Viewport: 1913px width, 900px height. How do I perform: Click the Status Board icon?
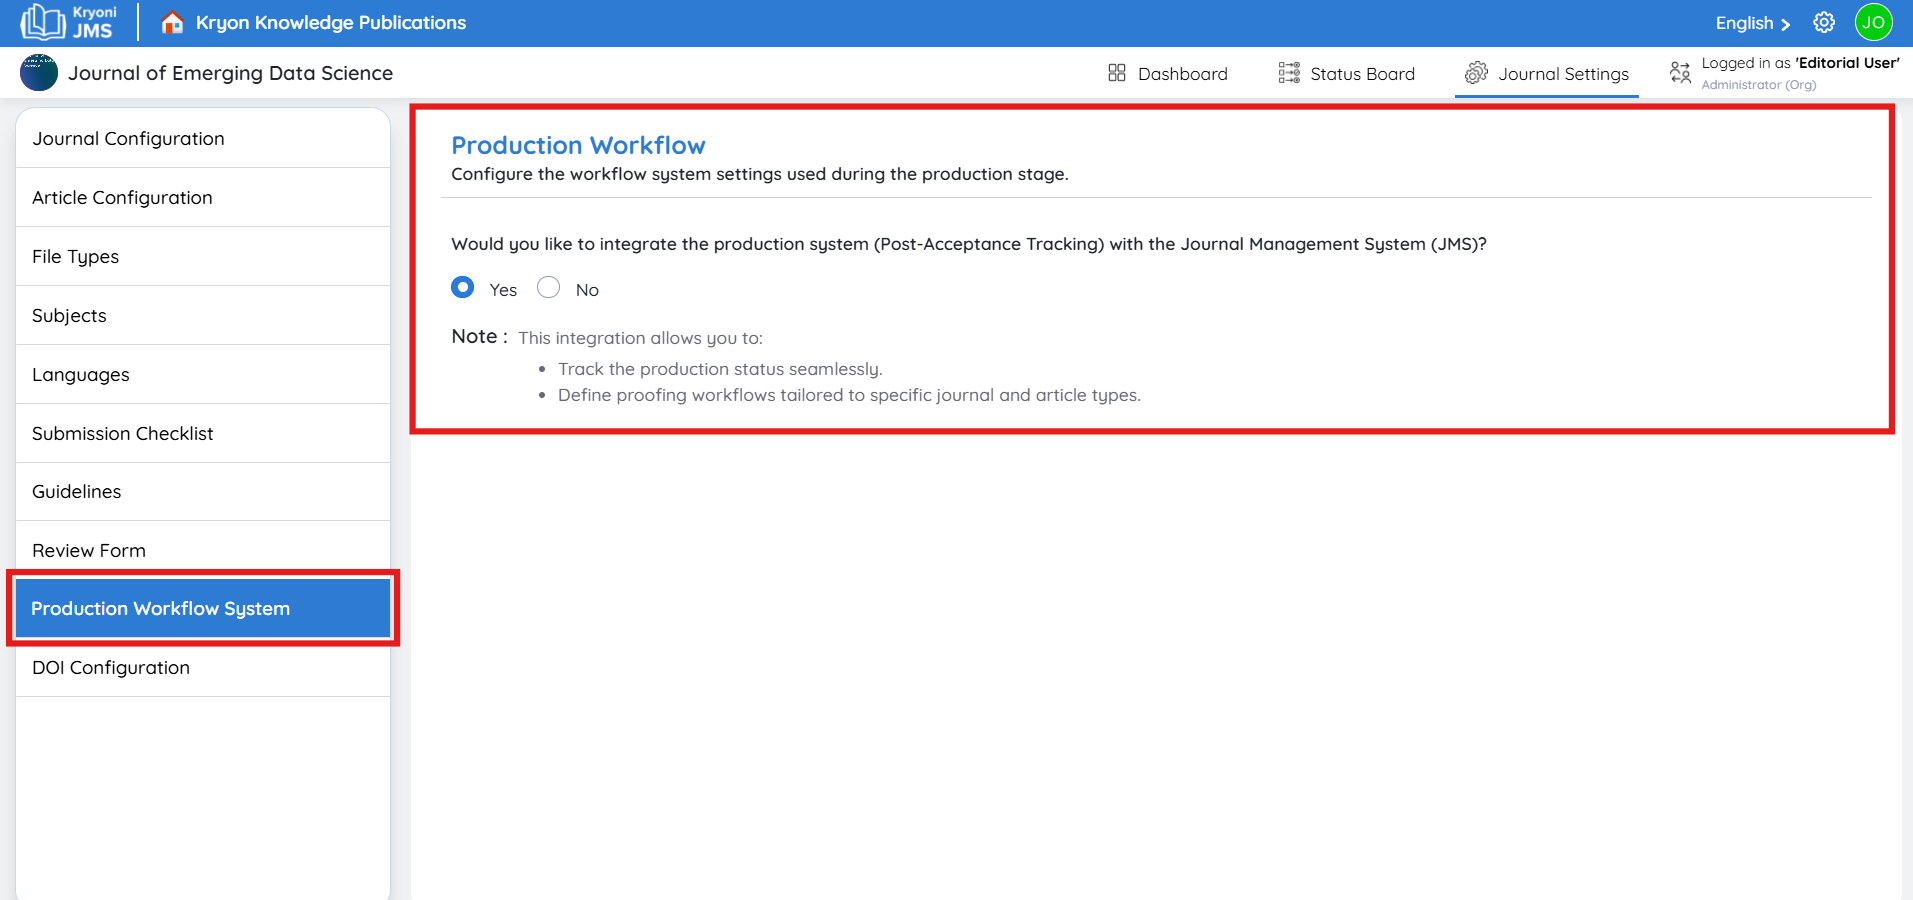tap(1289, 73)
